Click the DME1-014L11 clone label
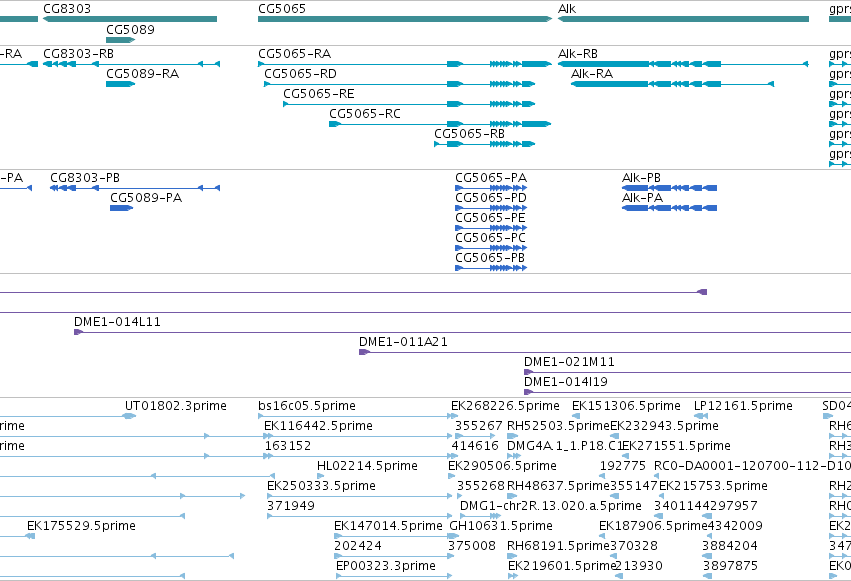 click(x=117, y=322)
